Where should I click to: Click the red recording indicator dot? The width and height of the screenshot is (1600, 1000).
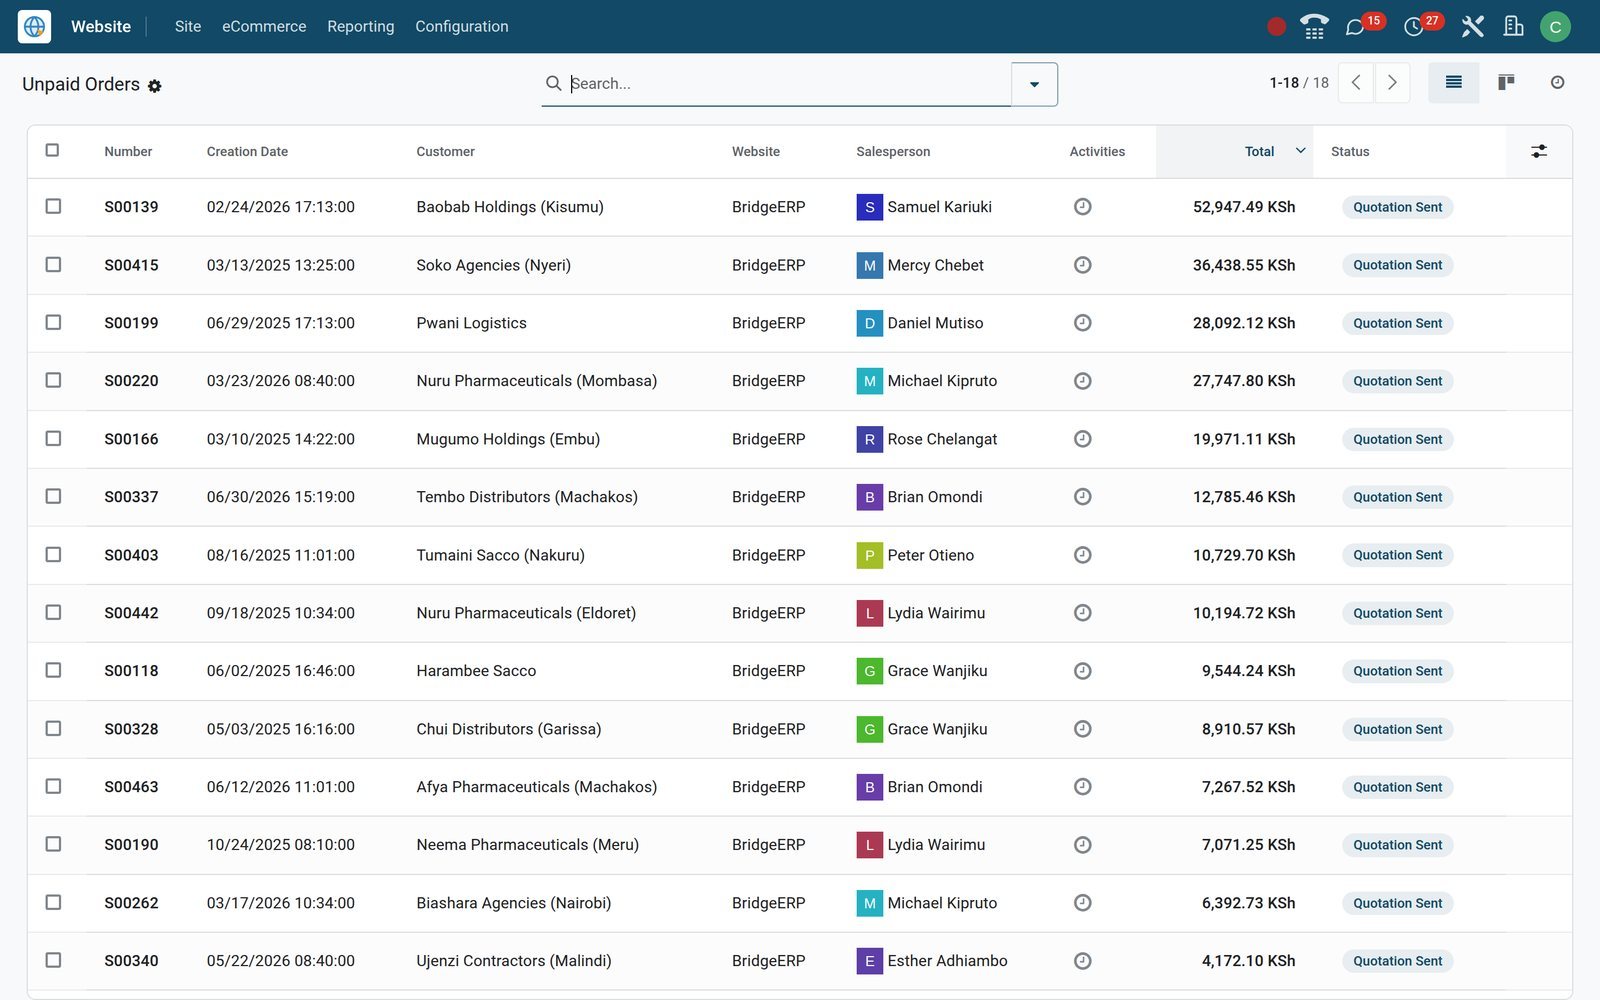(x=1276, y=27)
